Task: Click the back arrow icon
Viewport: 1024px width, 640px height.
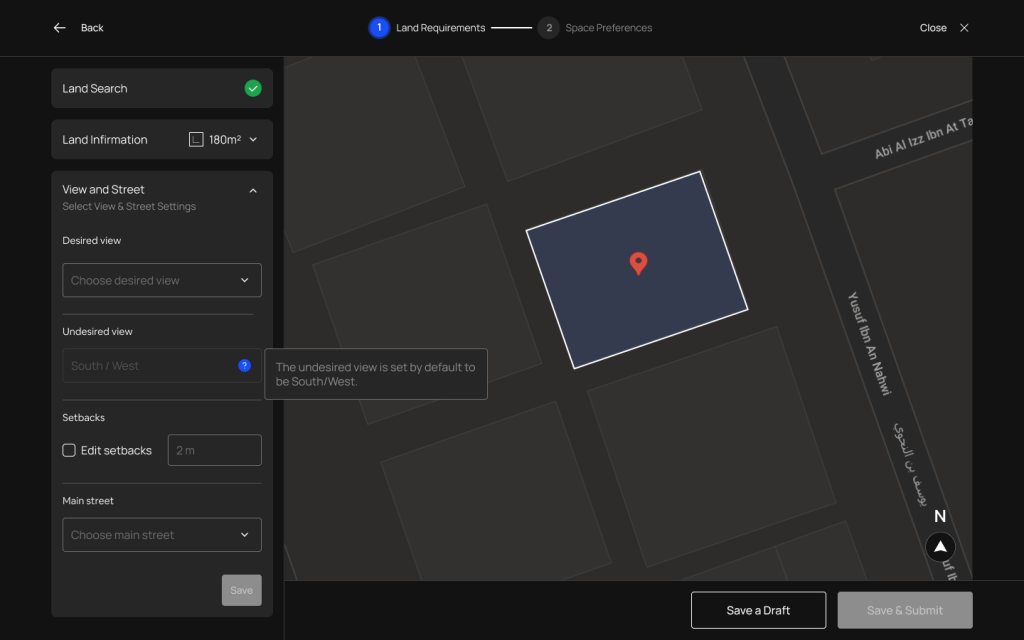Action: click(60, 28)
